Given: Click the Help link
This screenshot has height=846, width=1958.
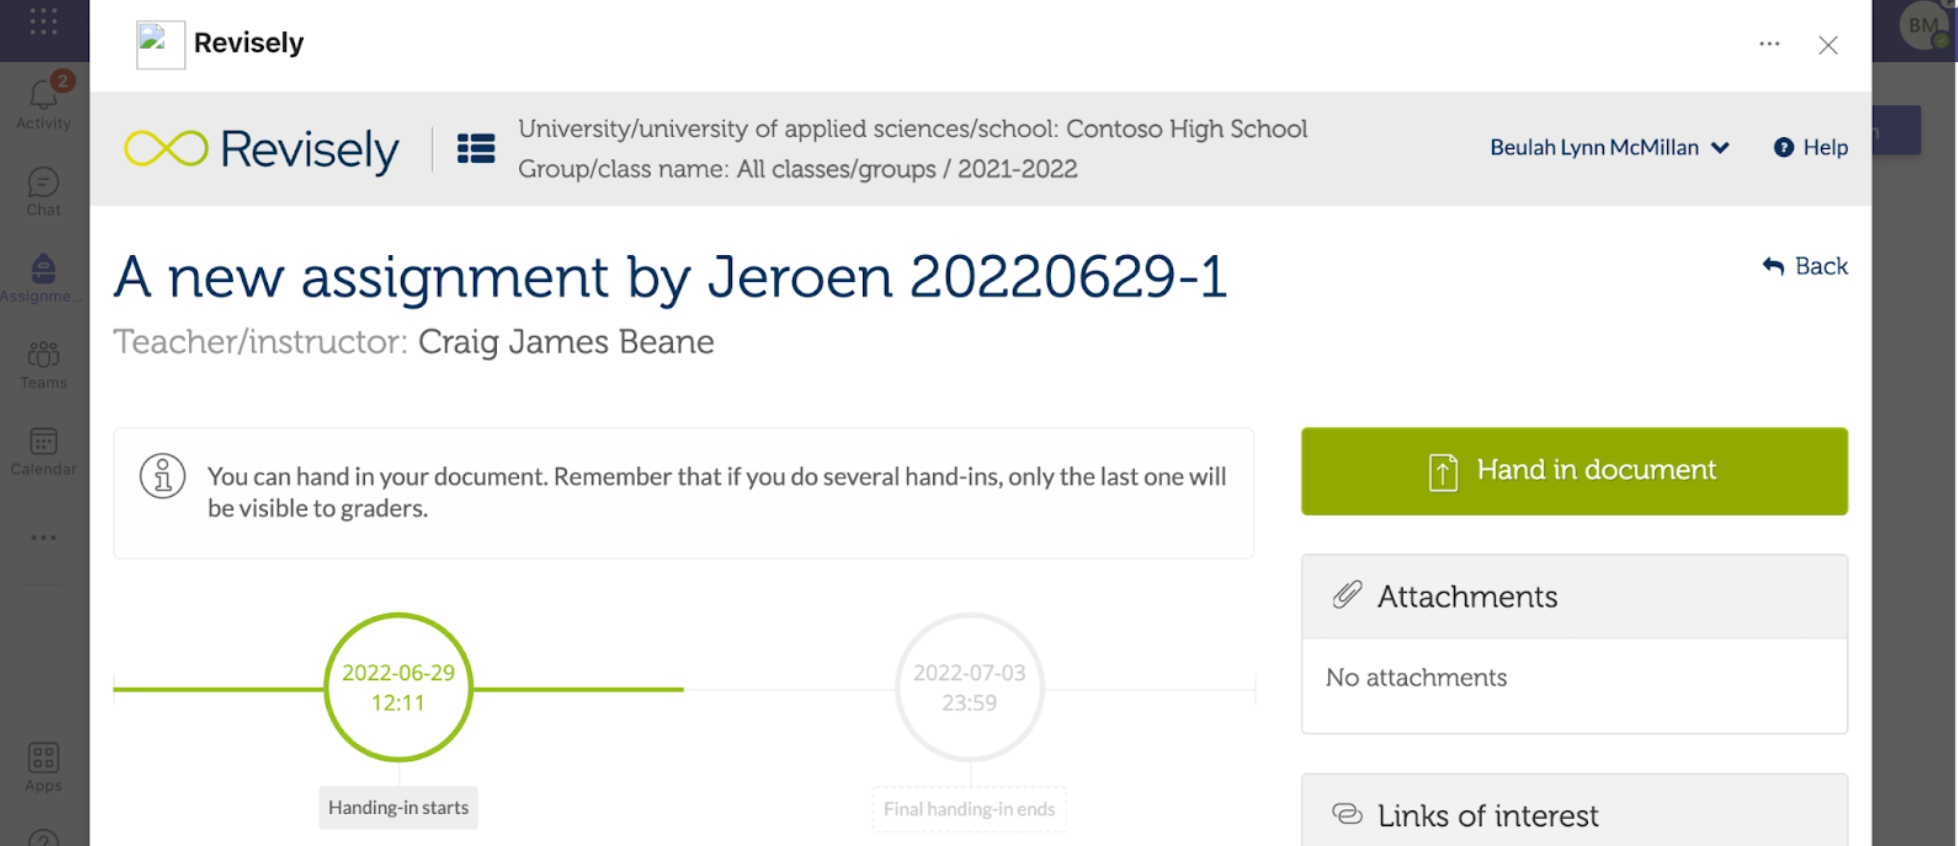Looking at the screenshot, I should pyautogui.click(x=1811, y=148).
